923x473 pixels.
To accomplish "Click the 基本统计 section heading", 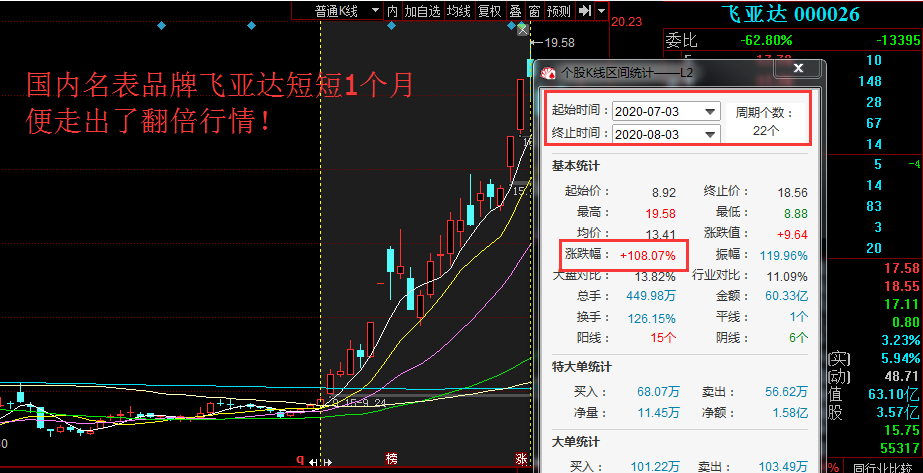I will [576, 166].
